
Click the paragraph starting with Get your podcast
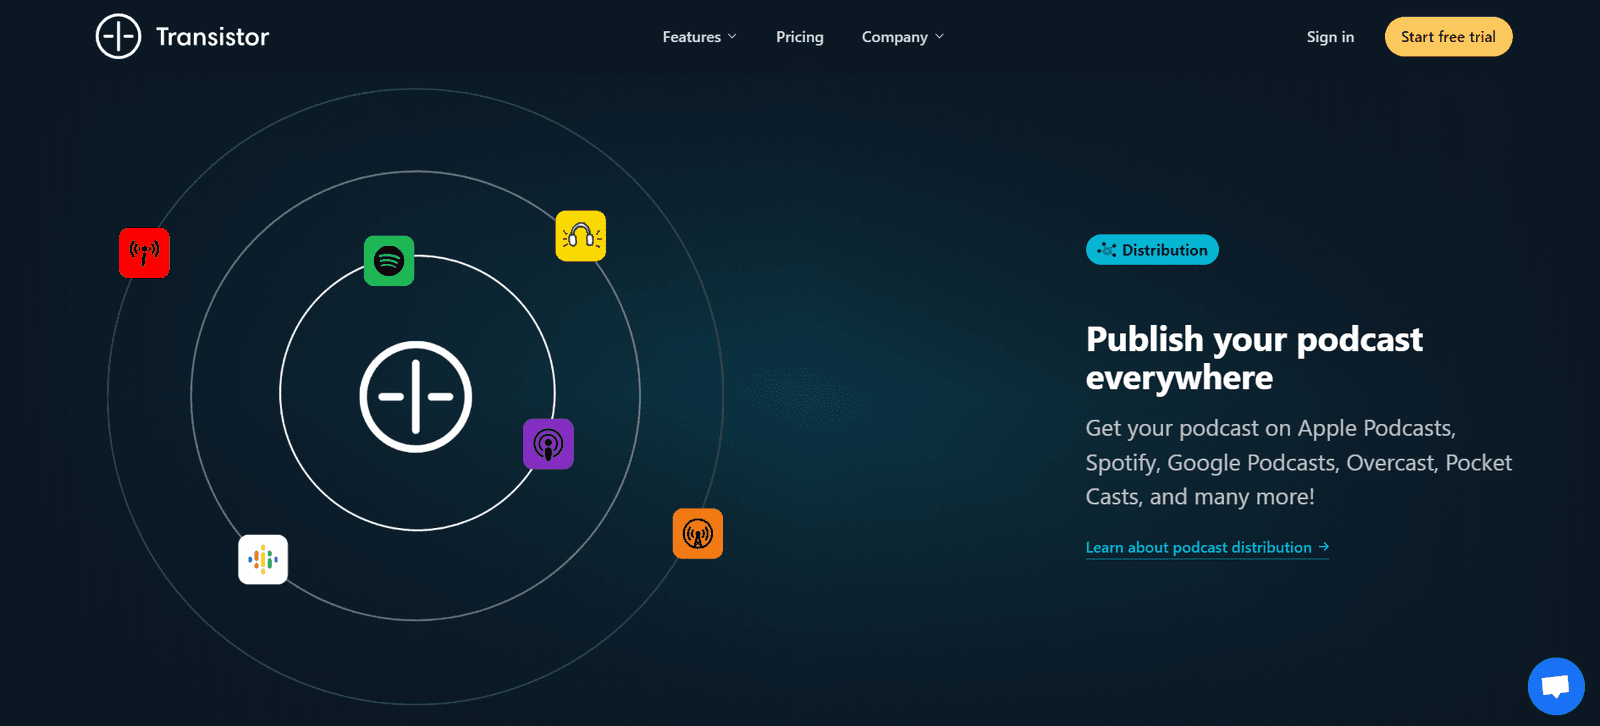pyautogui.click(x=1299, y=462)
